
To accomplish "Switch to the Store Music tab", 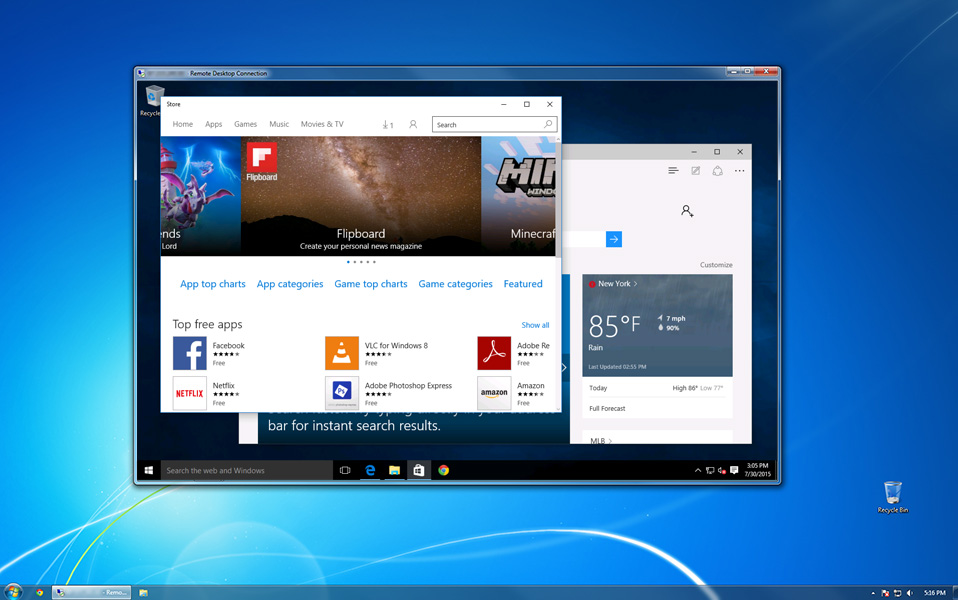I will click(279, 124).
